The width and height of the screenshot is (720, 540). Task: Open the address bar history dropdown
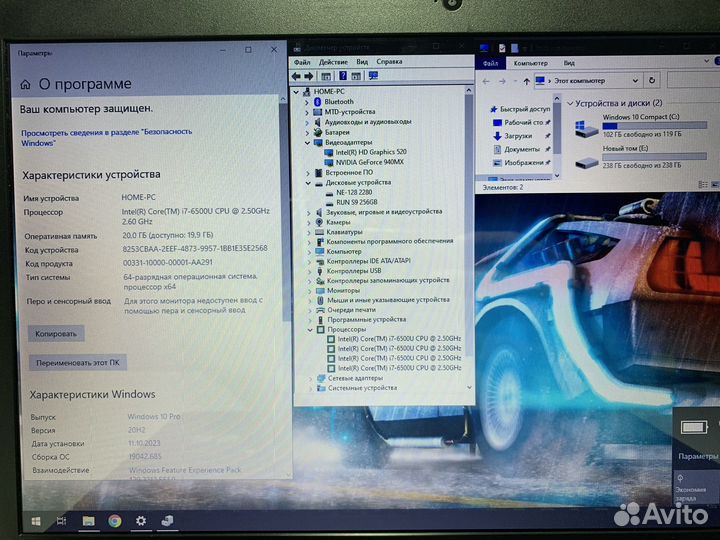635,81
